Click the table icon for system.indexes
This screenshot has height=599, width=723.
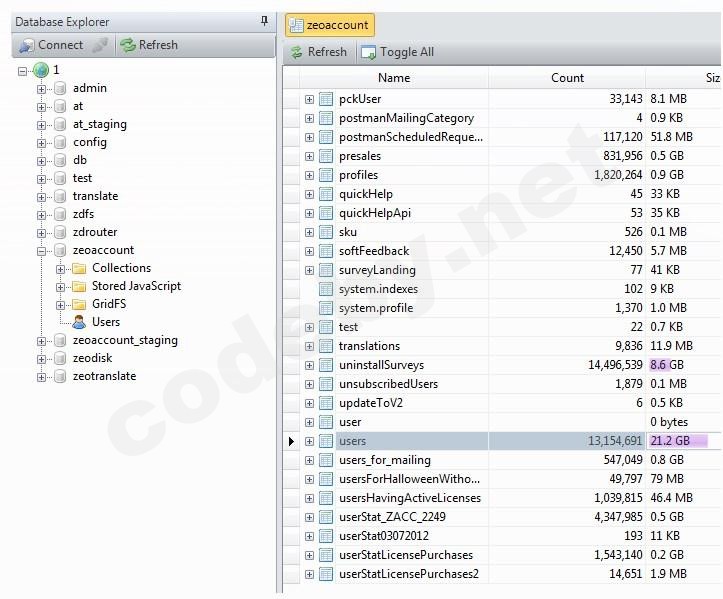pyautogui.click(x=326, y=289)
